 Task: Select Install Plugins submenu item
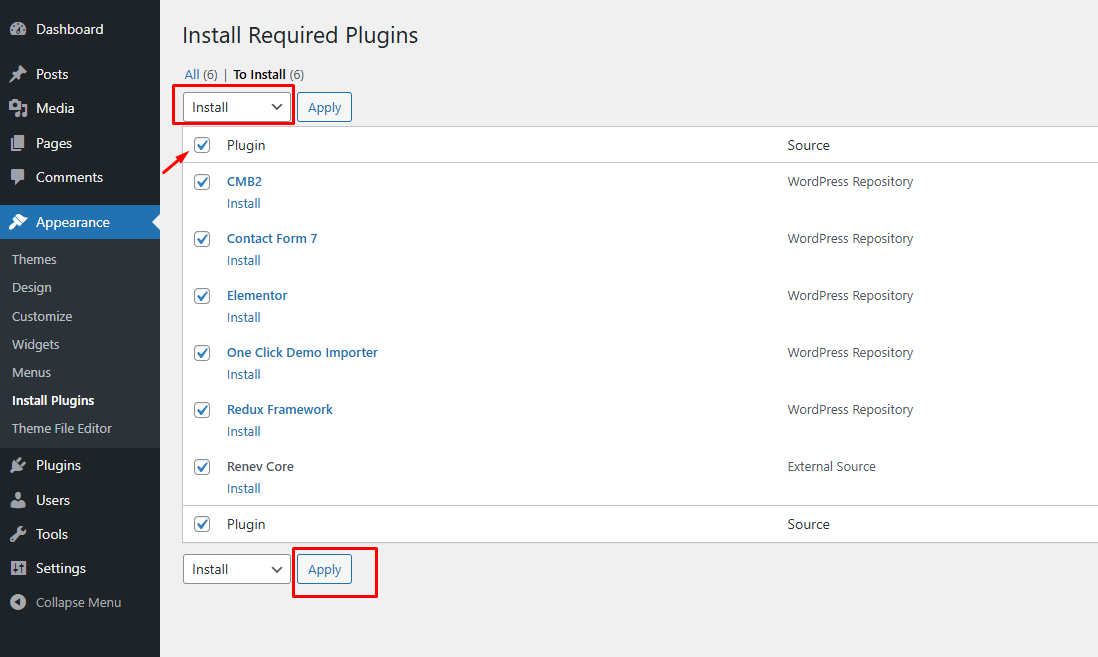pyautogui.click(x=53, y=401)
